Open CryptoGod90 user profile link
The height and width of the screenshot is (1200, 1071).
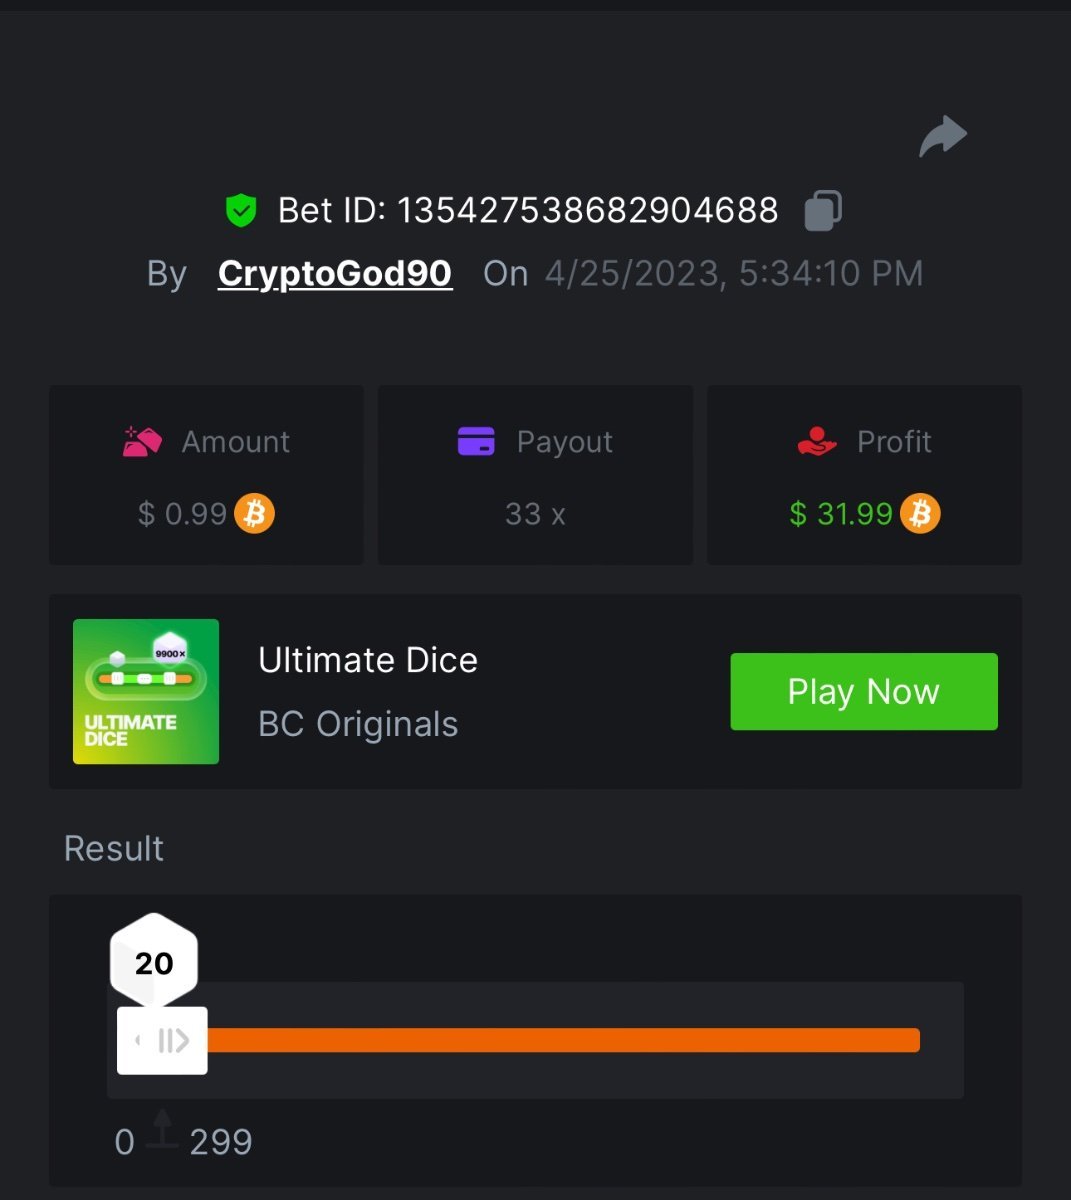click(x=335, y=273)
